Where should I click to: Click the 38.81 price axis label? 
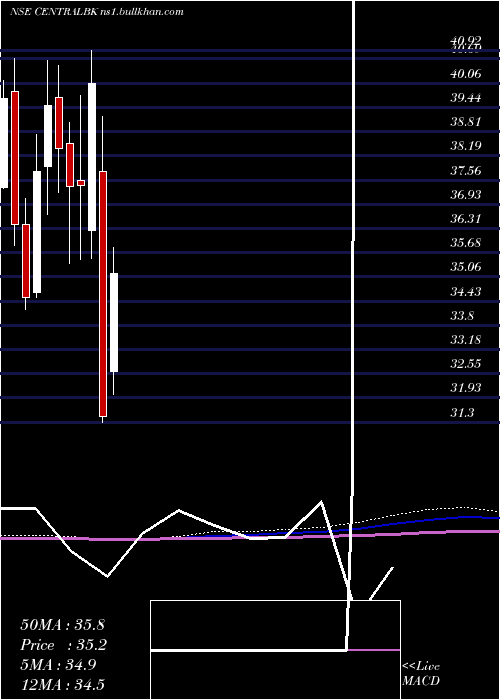click(x=466, y=121)
